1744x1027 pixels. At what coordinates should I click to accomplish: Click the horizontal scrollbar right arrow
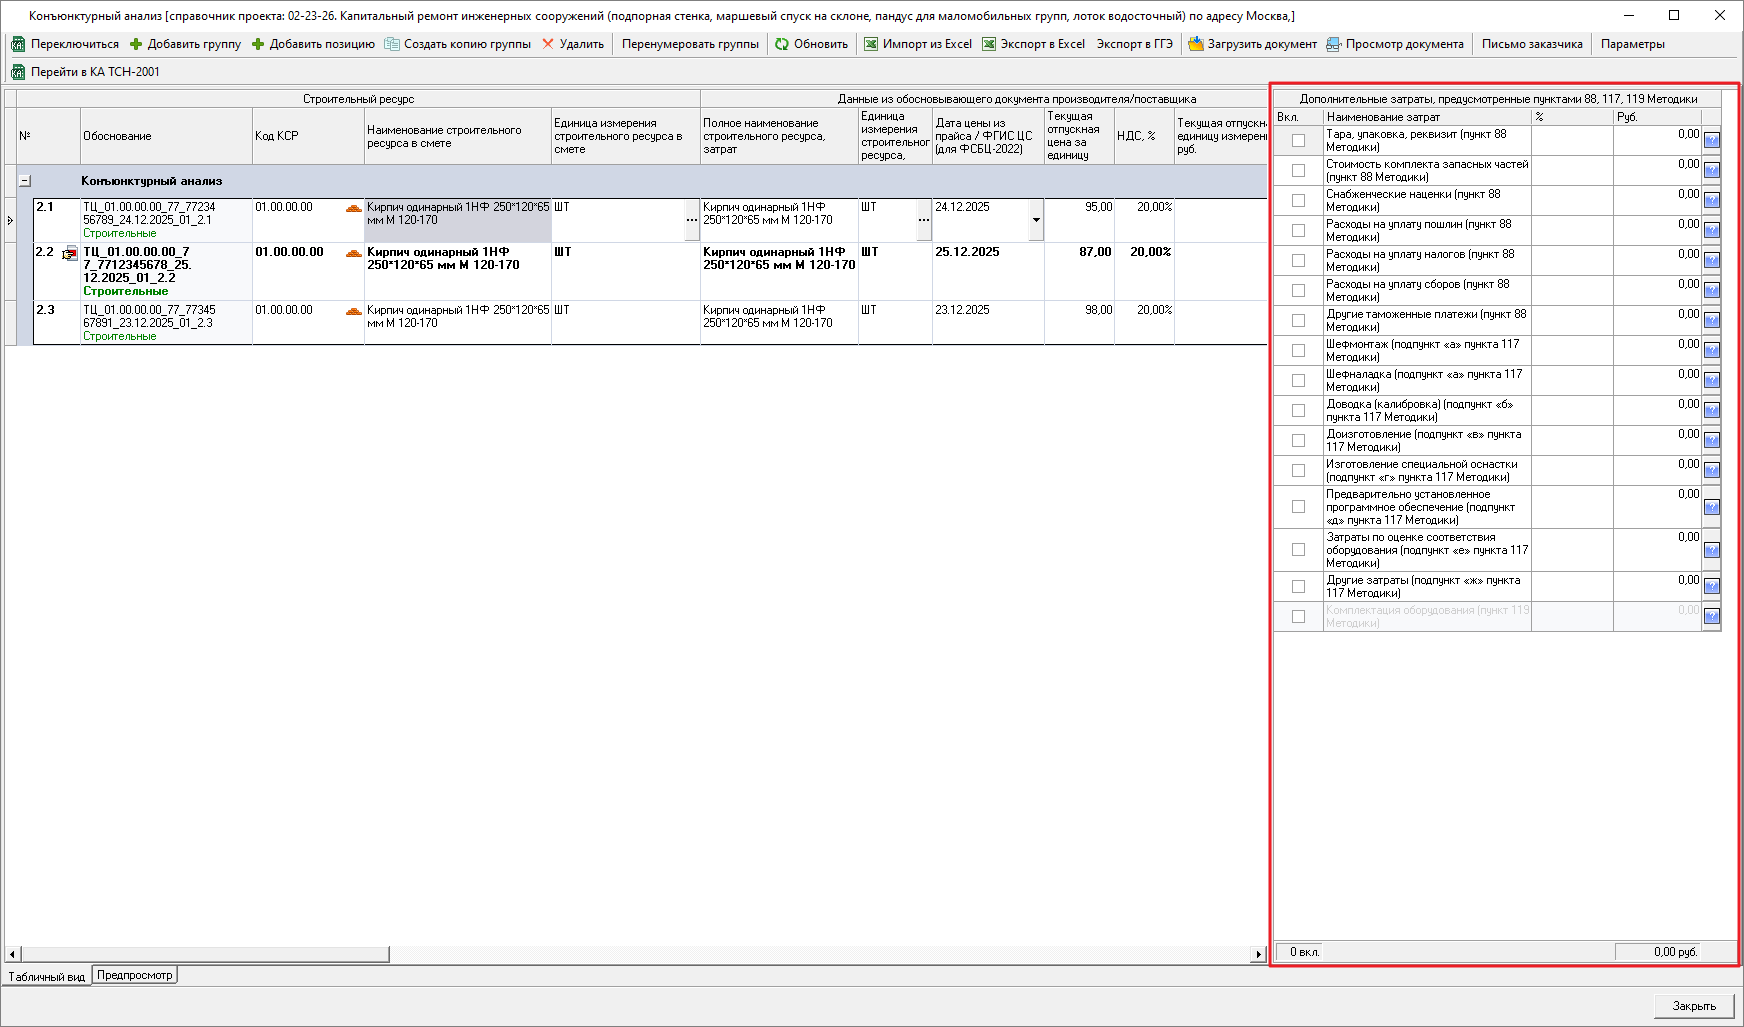point(1259,954)
